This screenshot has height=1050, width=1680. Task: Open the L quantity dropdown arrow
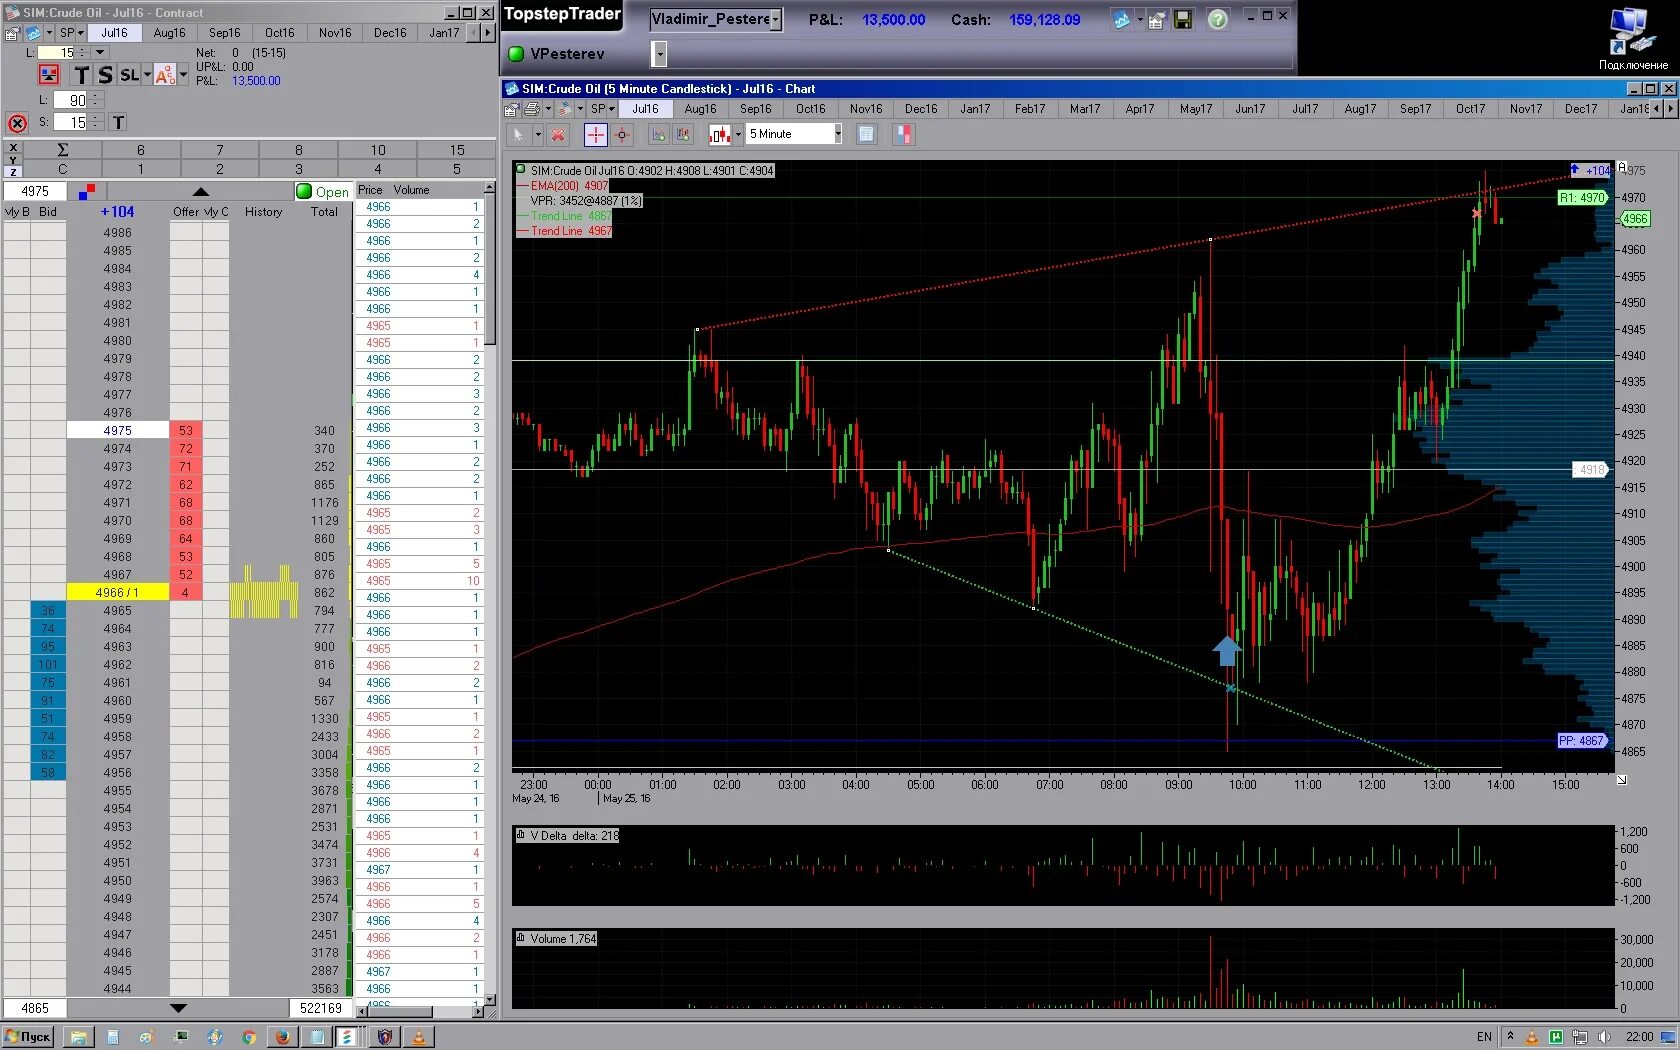tap(101, 52)
